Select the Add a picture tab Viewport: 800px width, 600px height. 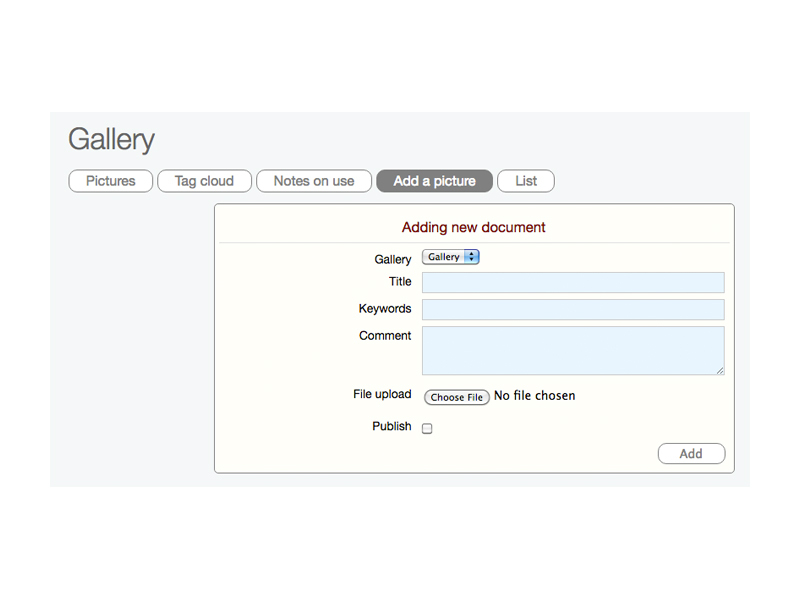434,181
